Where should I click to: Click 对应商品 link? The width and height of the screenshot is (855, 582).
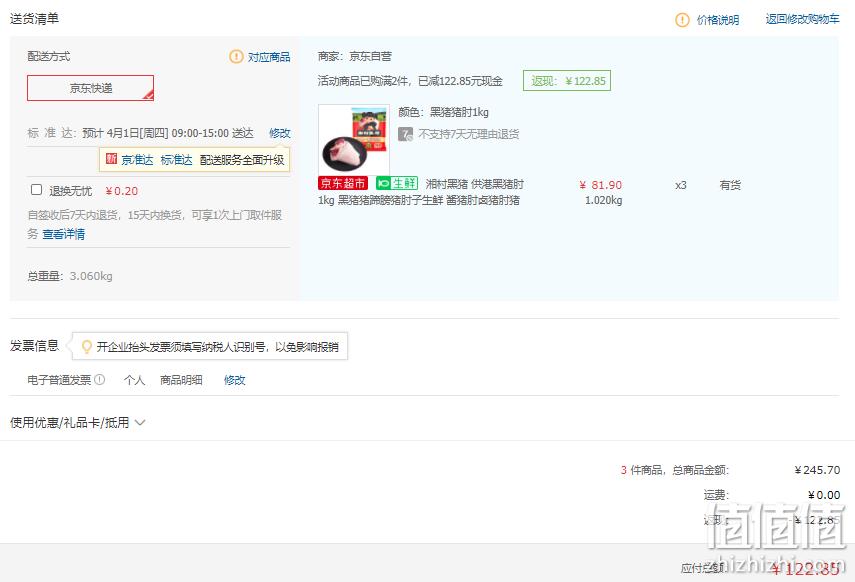[269, 57]
